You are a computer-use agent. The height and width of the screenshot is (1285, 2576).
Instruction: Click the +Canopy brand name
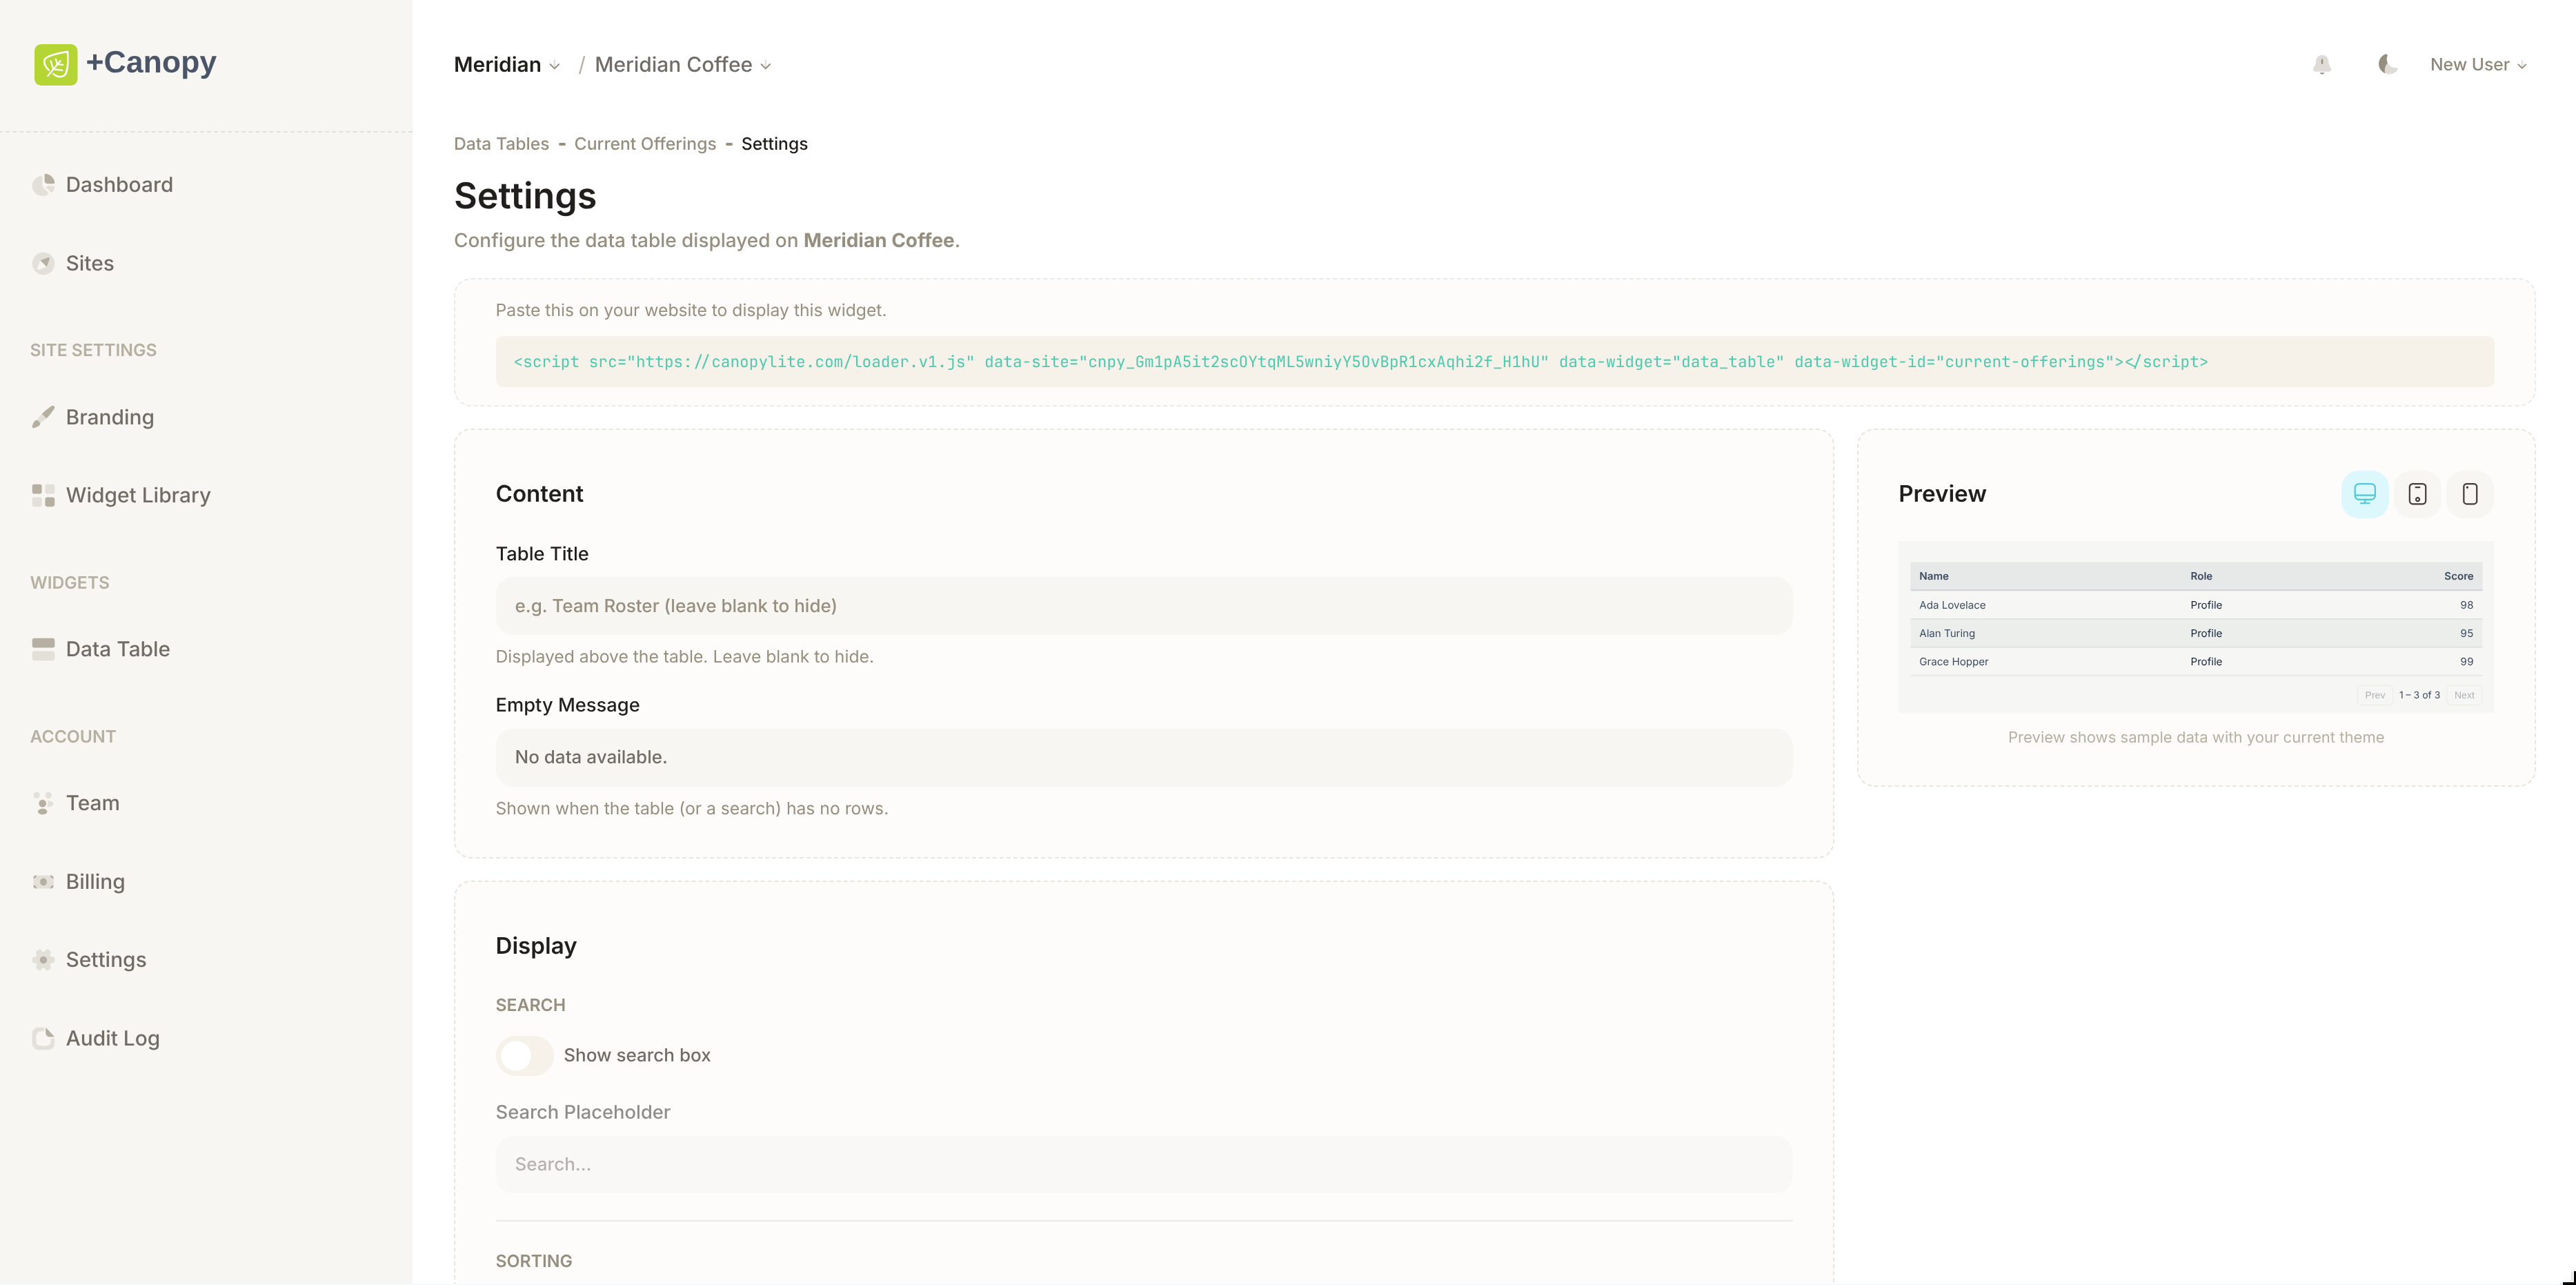click(x=151, y=62)
